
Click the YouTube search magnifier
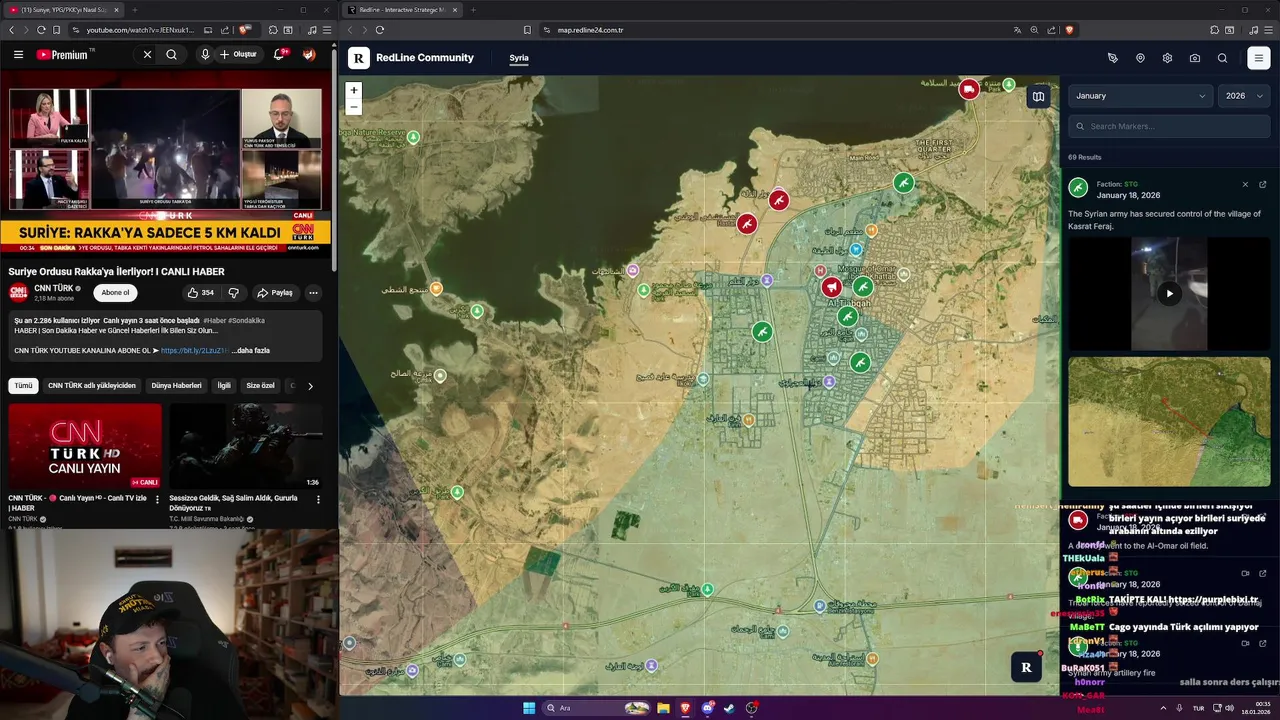point(172,55)
